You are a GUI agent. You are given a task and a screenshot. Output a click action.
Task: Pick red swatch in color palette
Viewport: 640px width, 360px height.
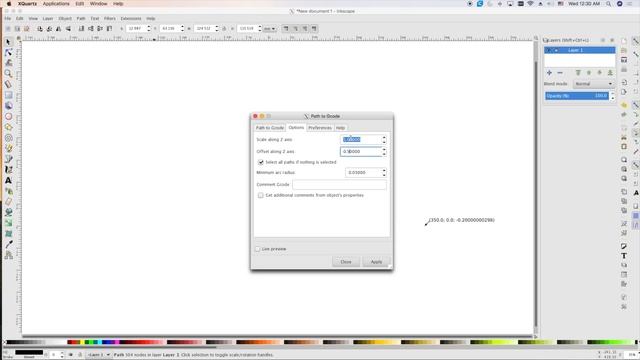pos(74,342)
